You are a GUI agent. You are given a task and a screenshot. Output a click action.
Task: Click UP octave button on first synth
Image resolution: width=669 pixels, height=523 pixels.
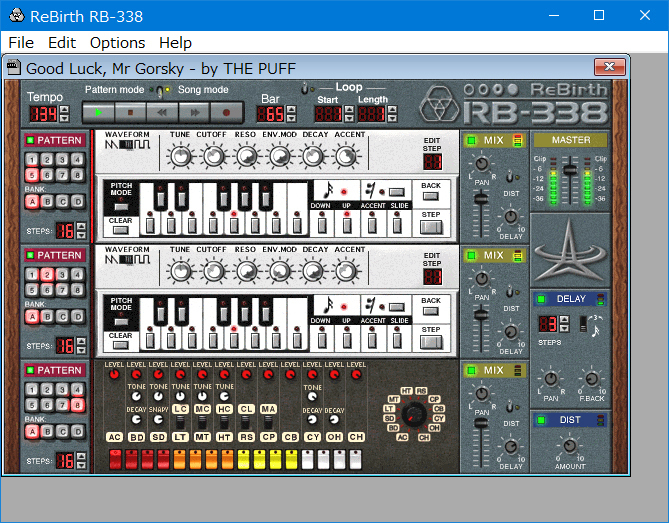click(347, 224)
